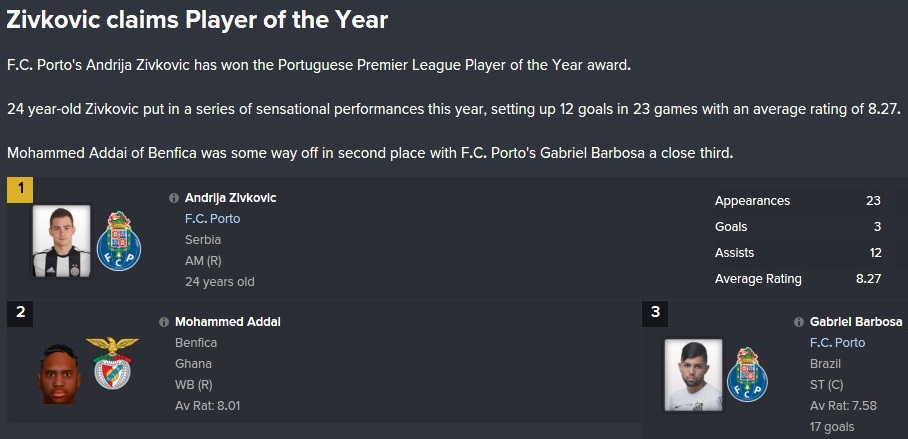Click the Assists stat row

[x=798, y=253]
